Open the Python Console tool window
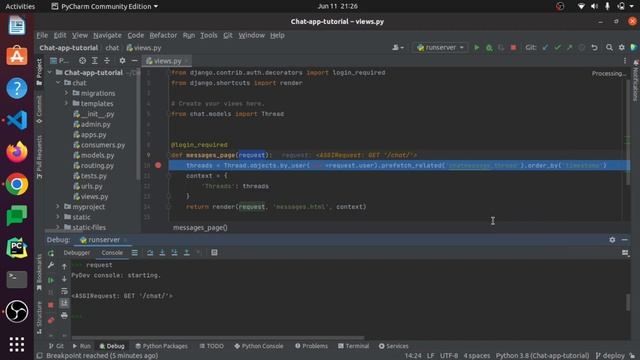Screen dimensions: 640x360 point(259,346)
